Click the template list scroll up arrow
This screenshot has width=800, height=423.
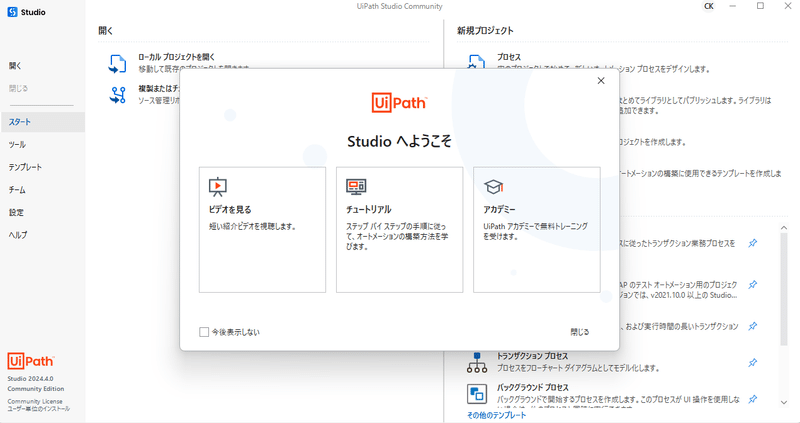(784, 228)
